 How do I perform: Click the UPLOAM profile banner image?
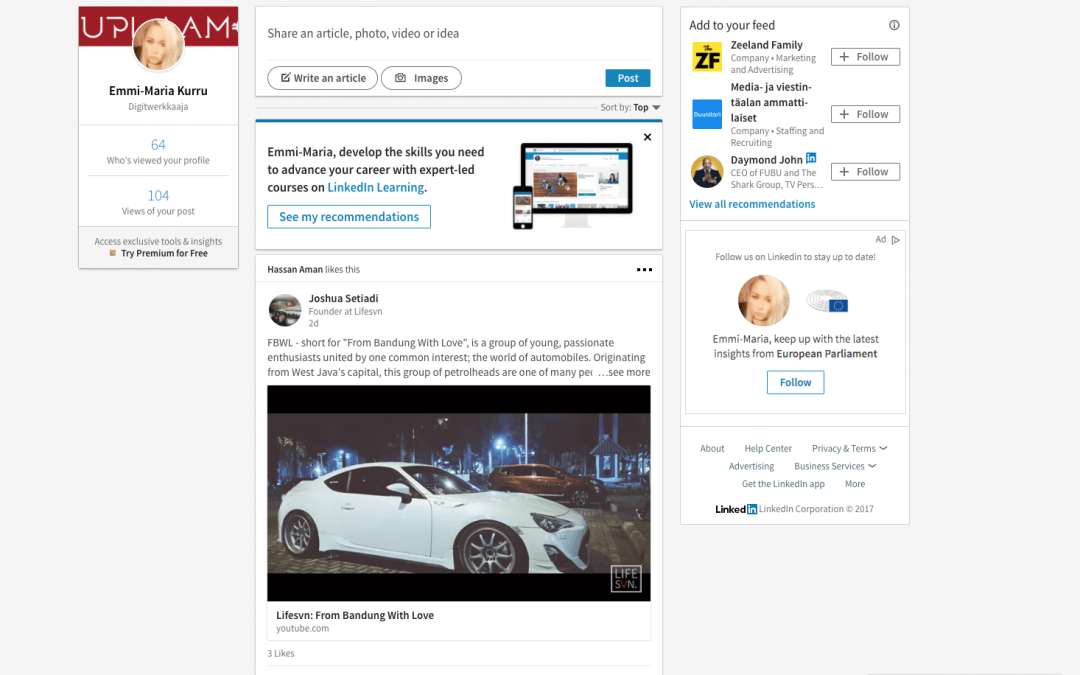coord(158,27)
